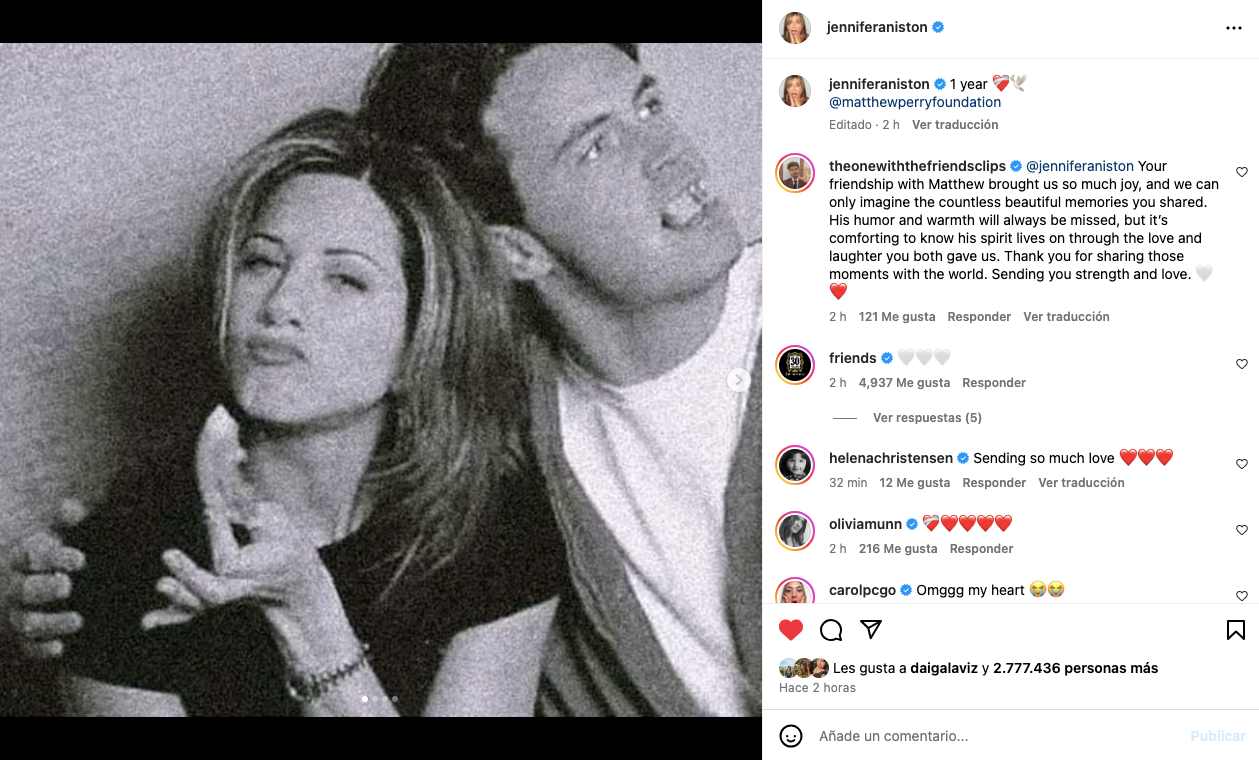Like theonewiththefriendsclips comment with heart
The height and width of the screenshot is (760, 1259).
point(1241,172)
